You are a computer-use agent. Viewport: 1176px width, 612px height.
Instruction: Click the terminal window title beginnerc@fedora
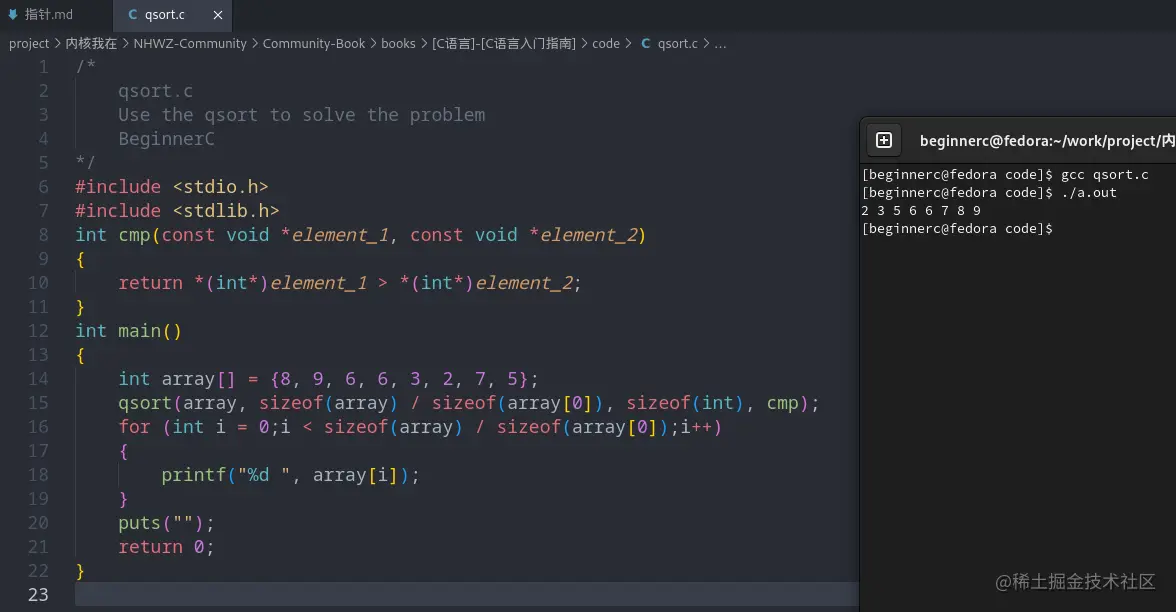click(x=1047, y=141)
